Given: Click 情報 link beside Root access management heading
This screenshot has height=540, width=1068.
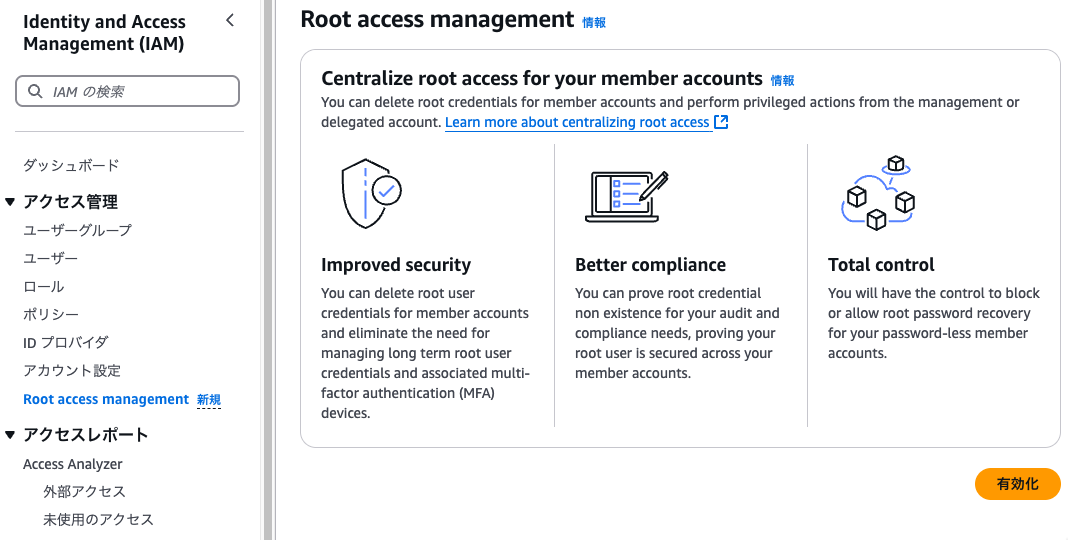Looking at the screenshot, I should [x=594, y=22].
